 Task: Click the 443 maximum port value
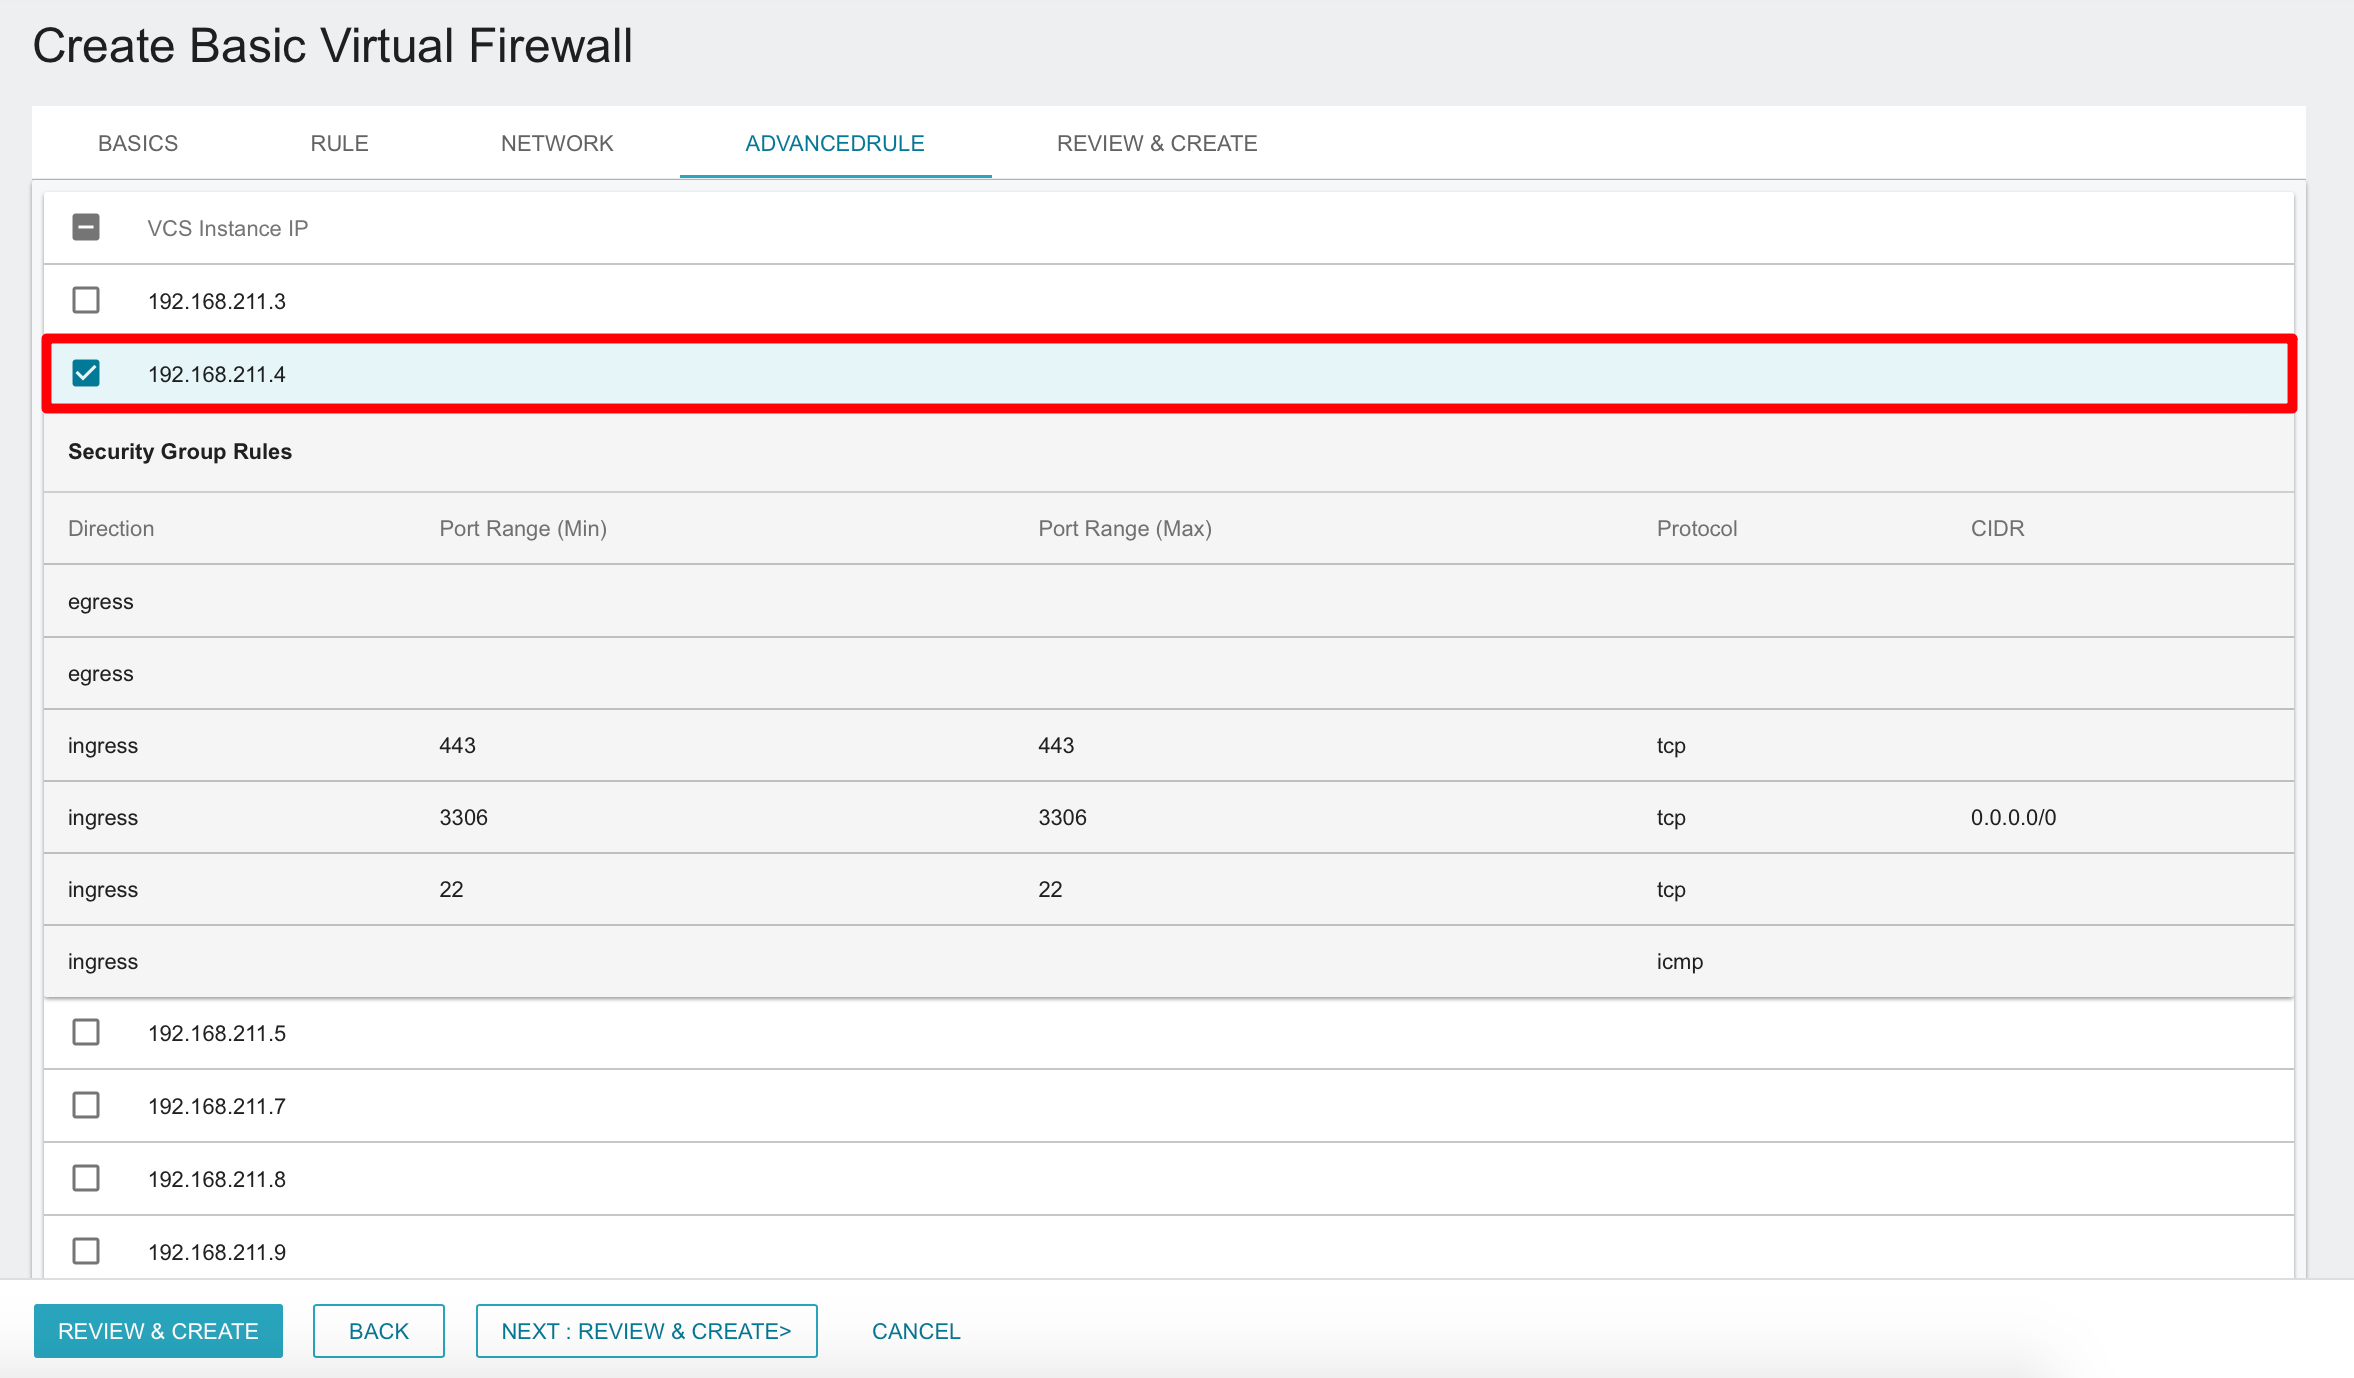[x=1056, y=746]
